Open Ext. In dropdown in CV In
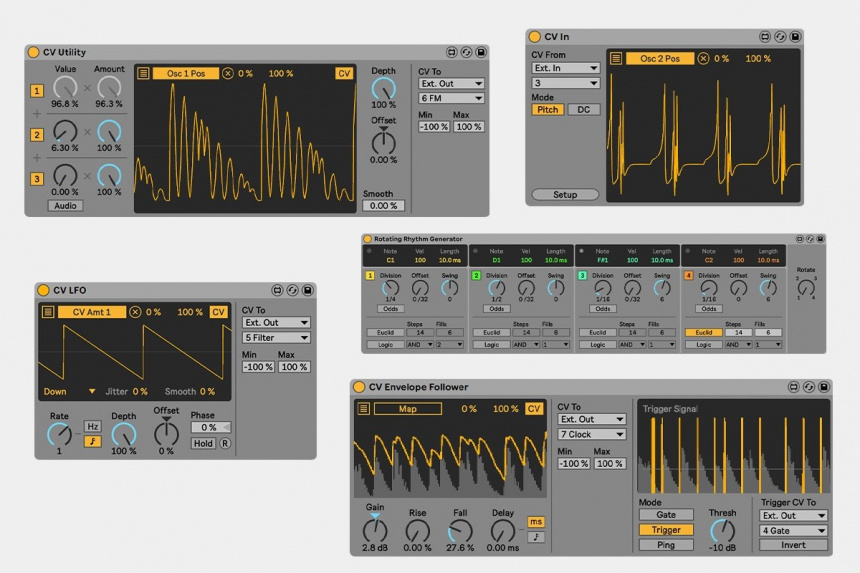Viewport: 860px width, 573px height. coord(565,68)
